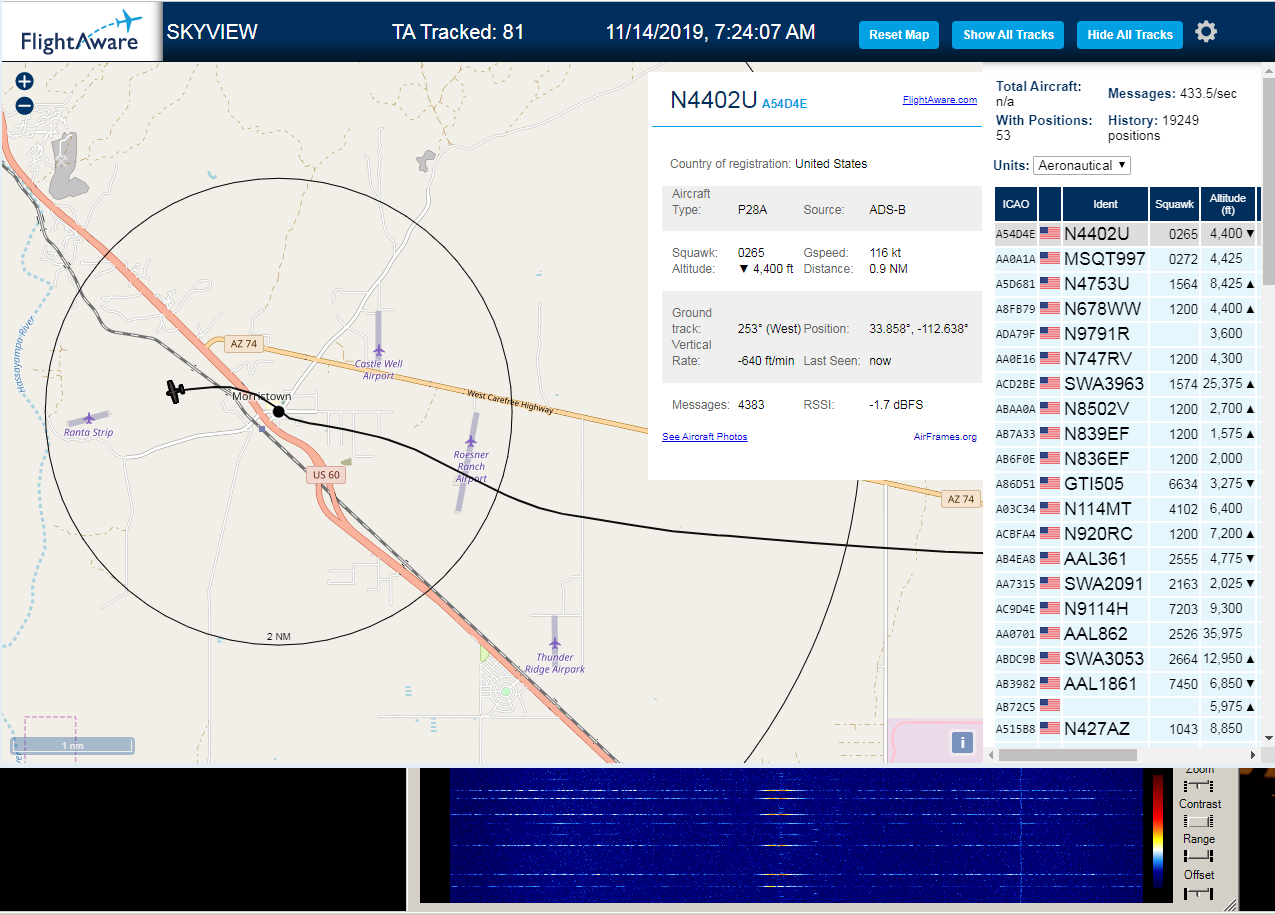Image resolution: width=1275 pixels, height=915 pixels.
Task: Sort the table by the Squawk column header
Action: pos(1174,204)
